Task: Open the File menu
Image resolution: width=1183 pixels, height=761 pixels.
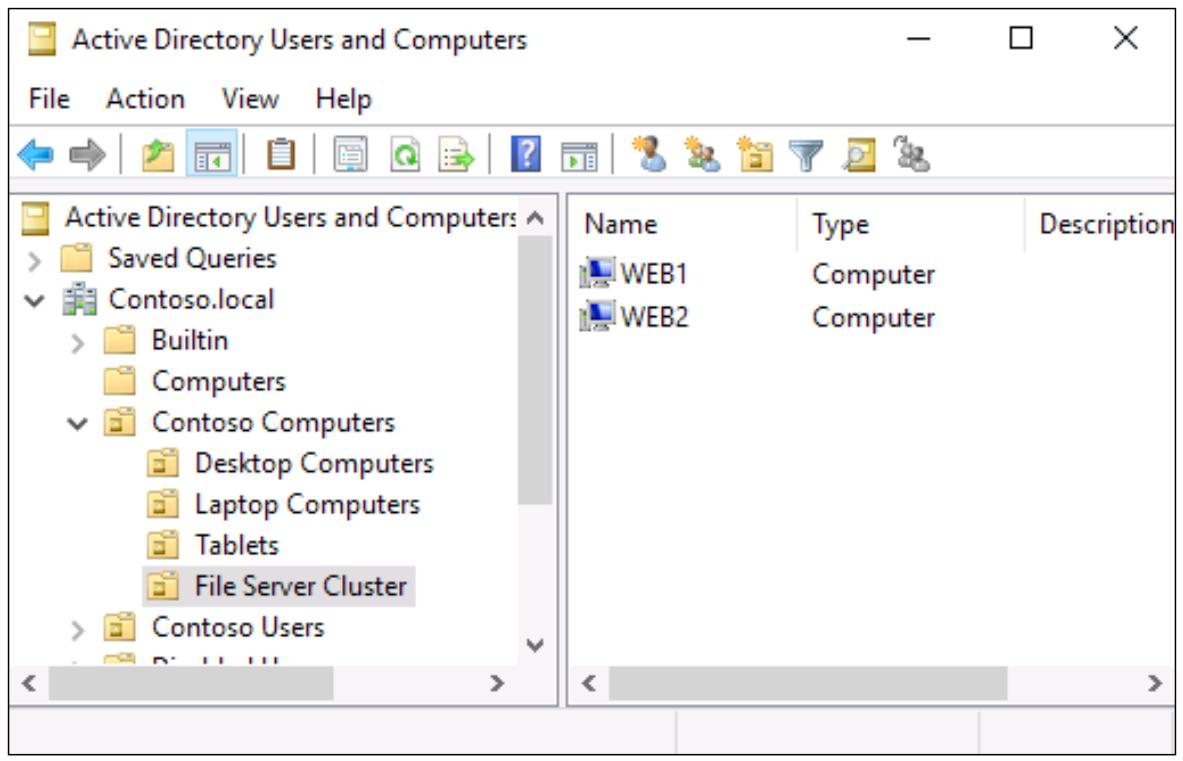Action: click(x=49, y=99)
